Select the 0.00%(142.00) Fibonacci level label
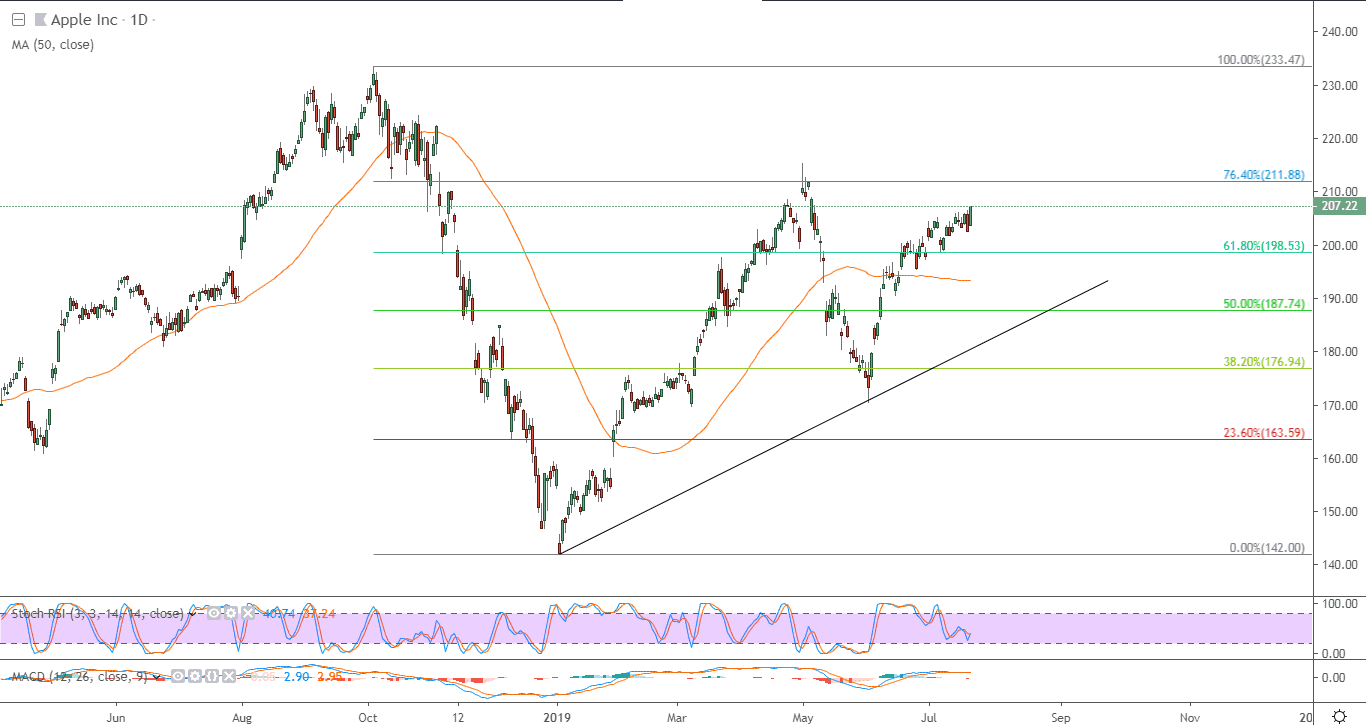The height and width of the screenshot is (725, 1366). pyautogui.click(x=1267, y=547)
